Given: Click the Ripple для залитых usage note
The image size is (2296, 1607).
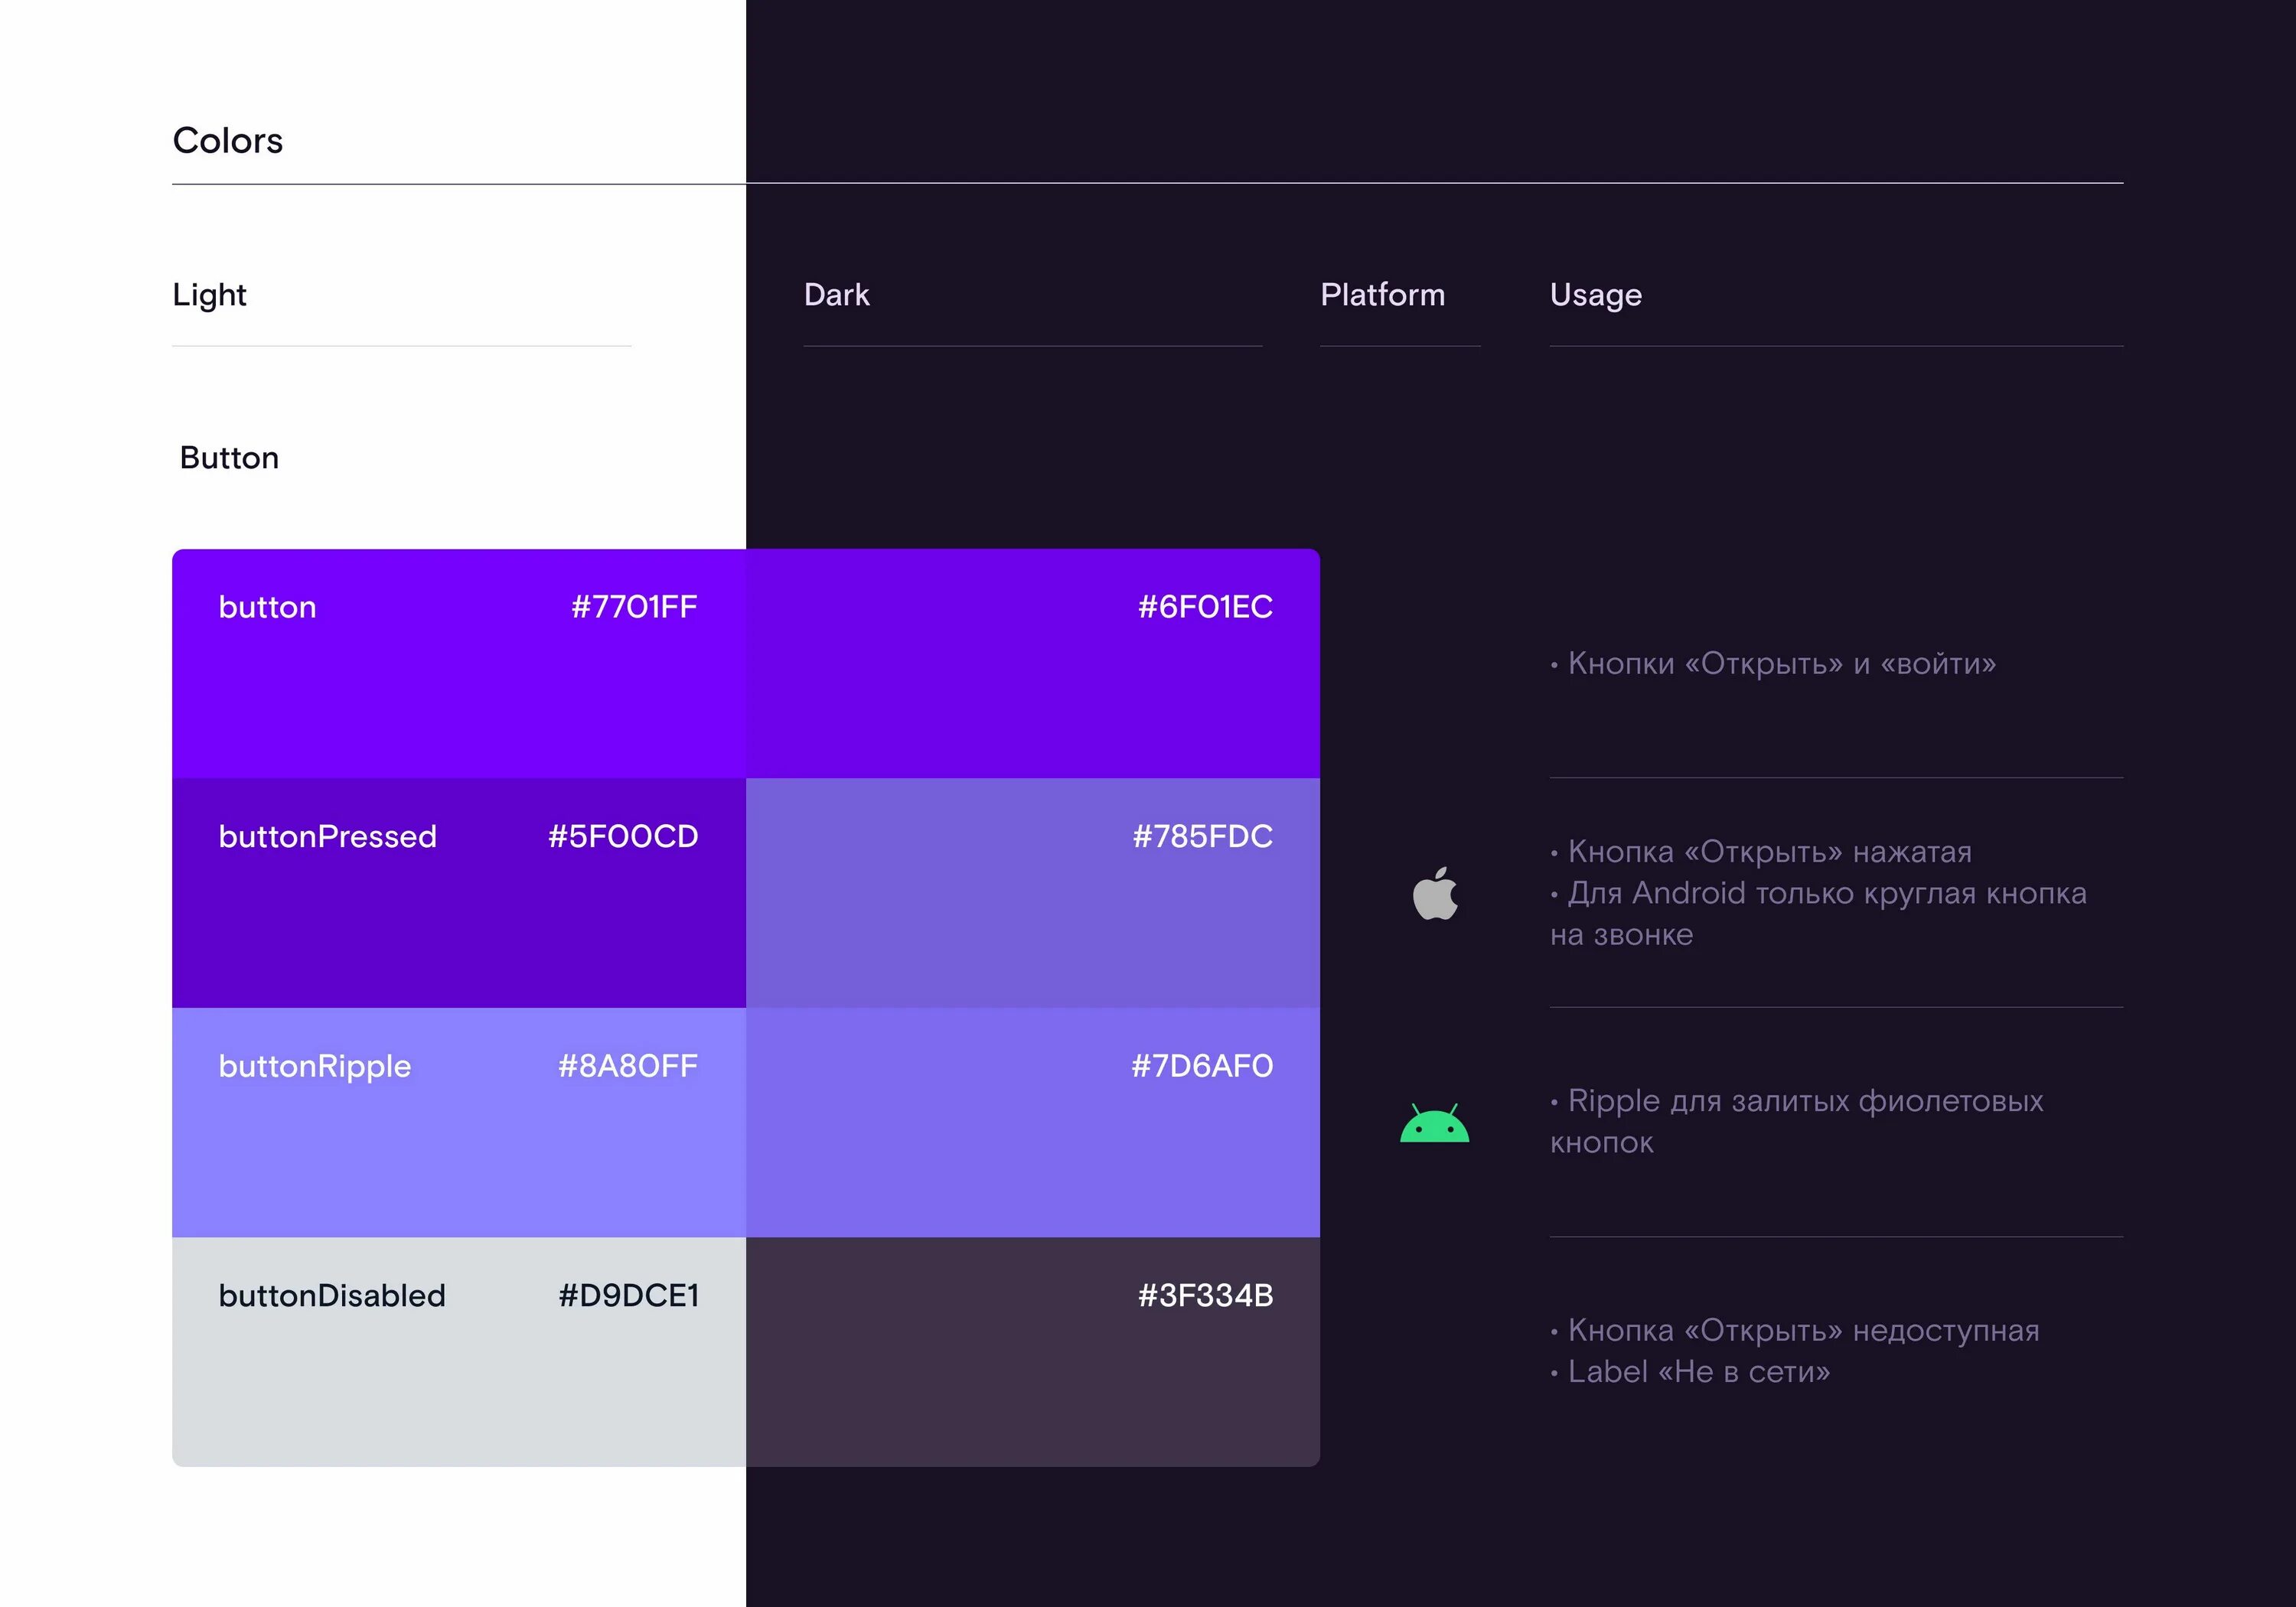Looking at the screenshot, I should coord(1804,1101).
